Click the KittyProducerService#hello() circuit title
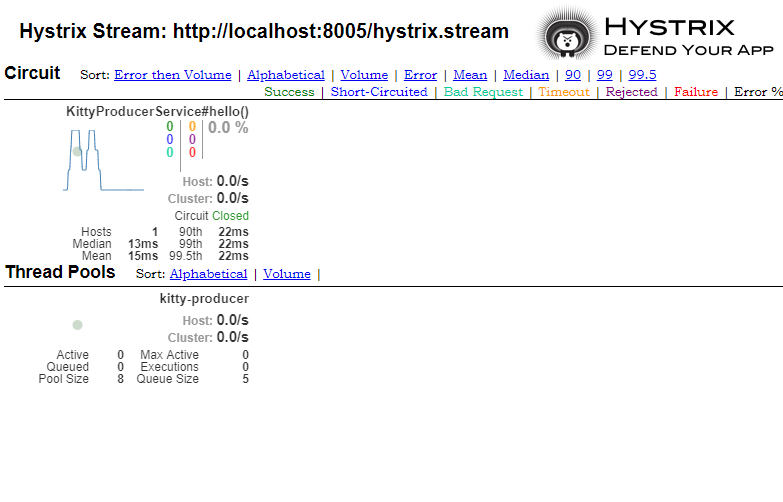This screenshot has width=783, height=502. [157, 111]
